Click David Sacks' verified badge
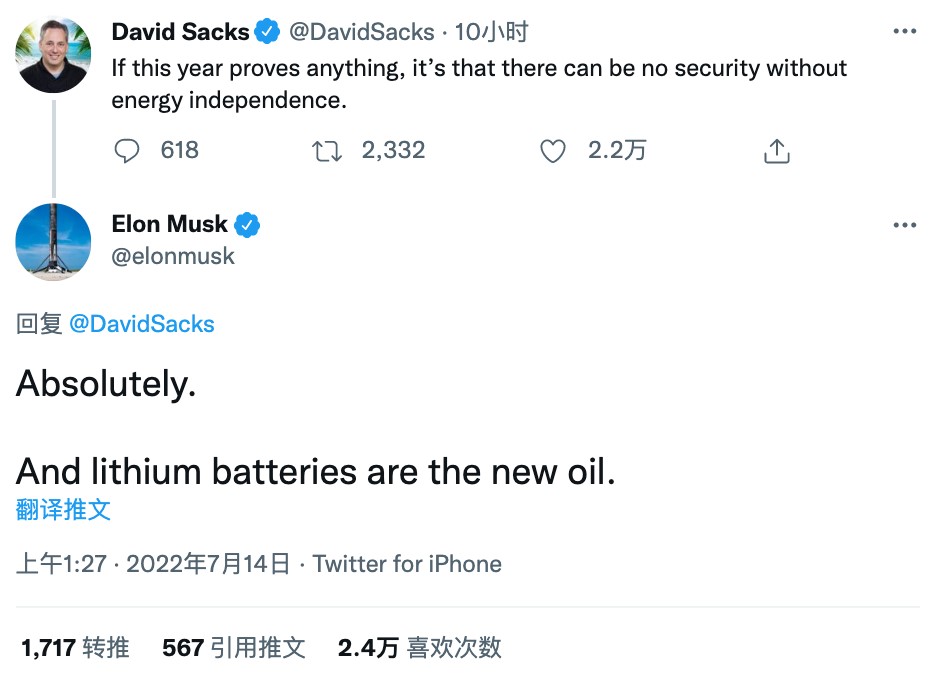This screenshot has width=940, height=682. point(267,33)
